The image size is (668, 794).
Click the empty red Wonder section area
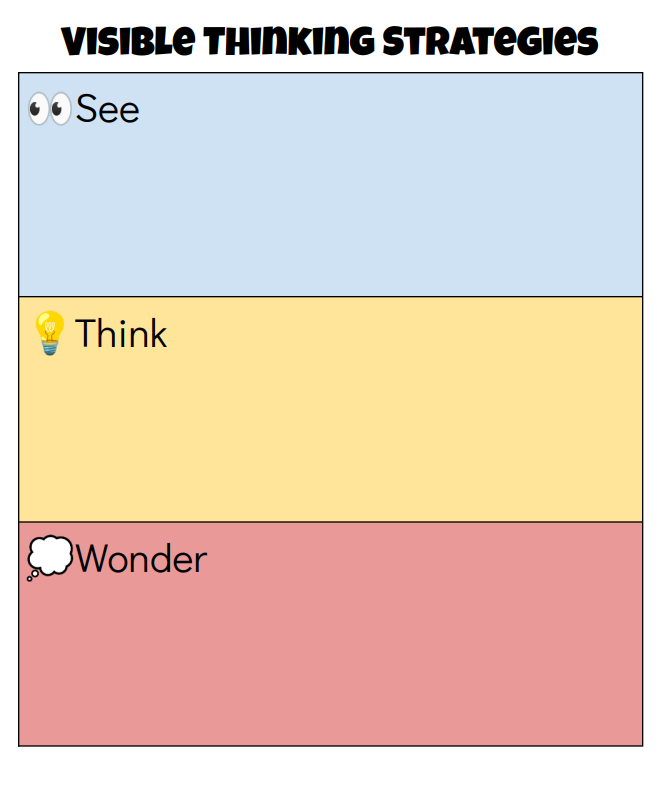(330, 660)
